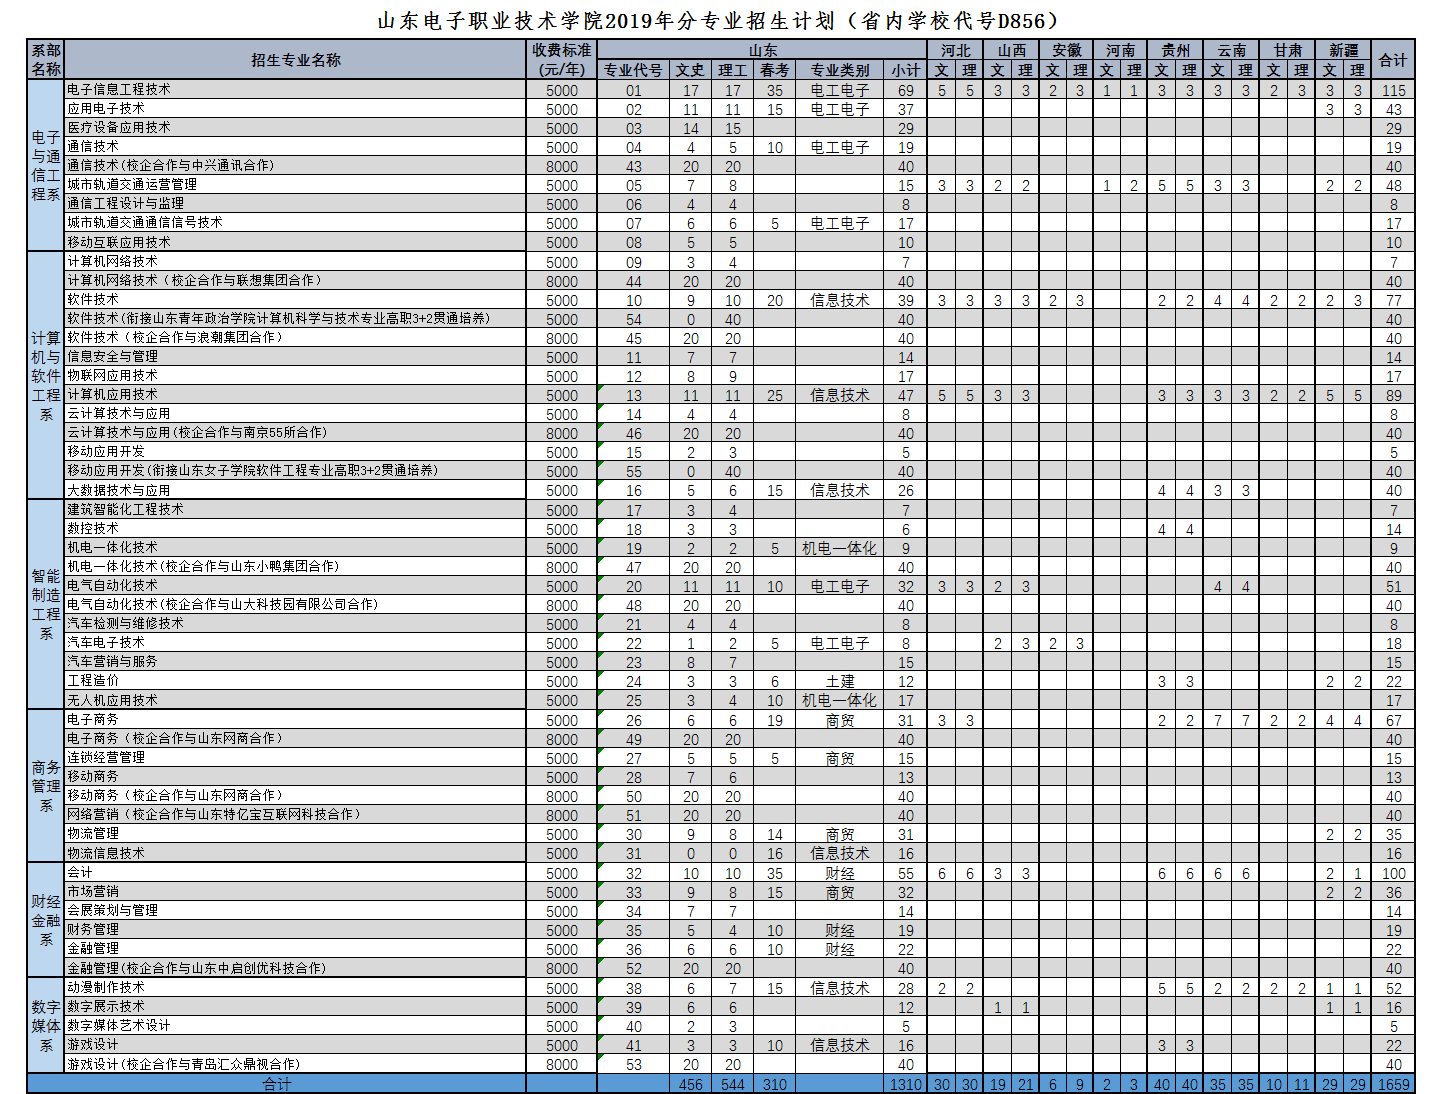Select major name "城市轨道交通运营管理"
Image resolution: width=1443 pixels, height=1094 pixels.
pos(132,184)
